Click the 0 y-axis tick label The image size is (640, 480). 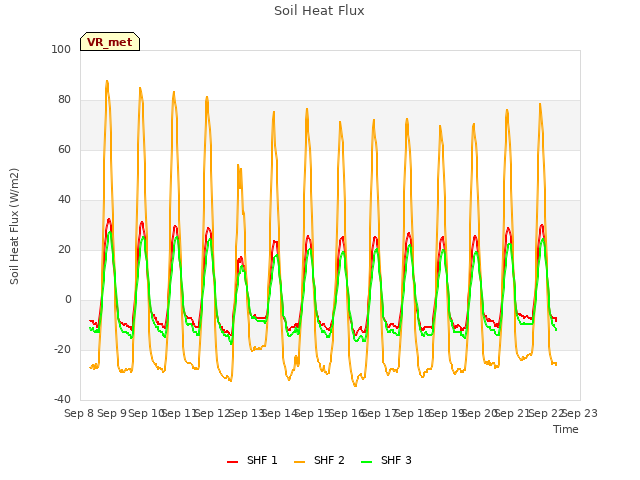tap(68, 300)
